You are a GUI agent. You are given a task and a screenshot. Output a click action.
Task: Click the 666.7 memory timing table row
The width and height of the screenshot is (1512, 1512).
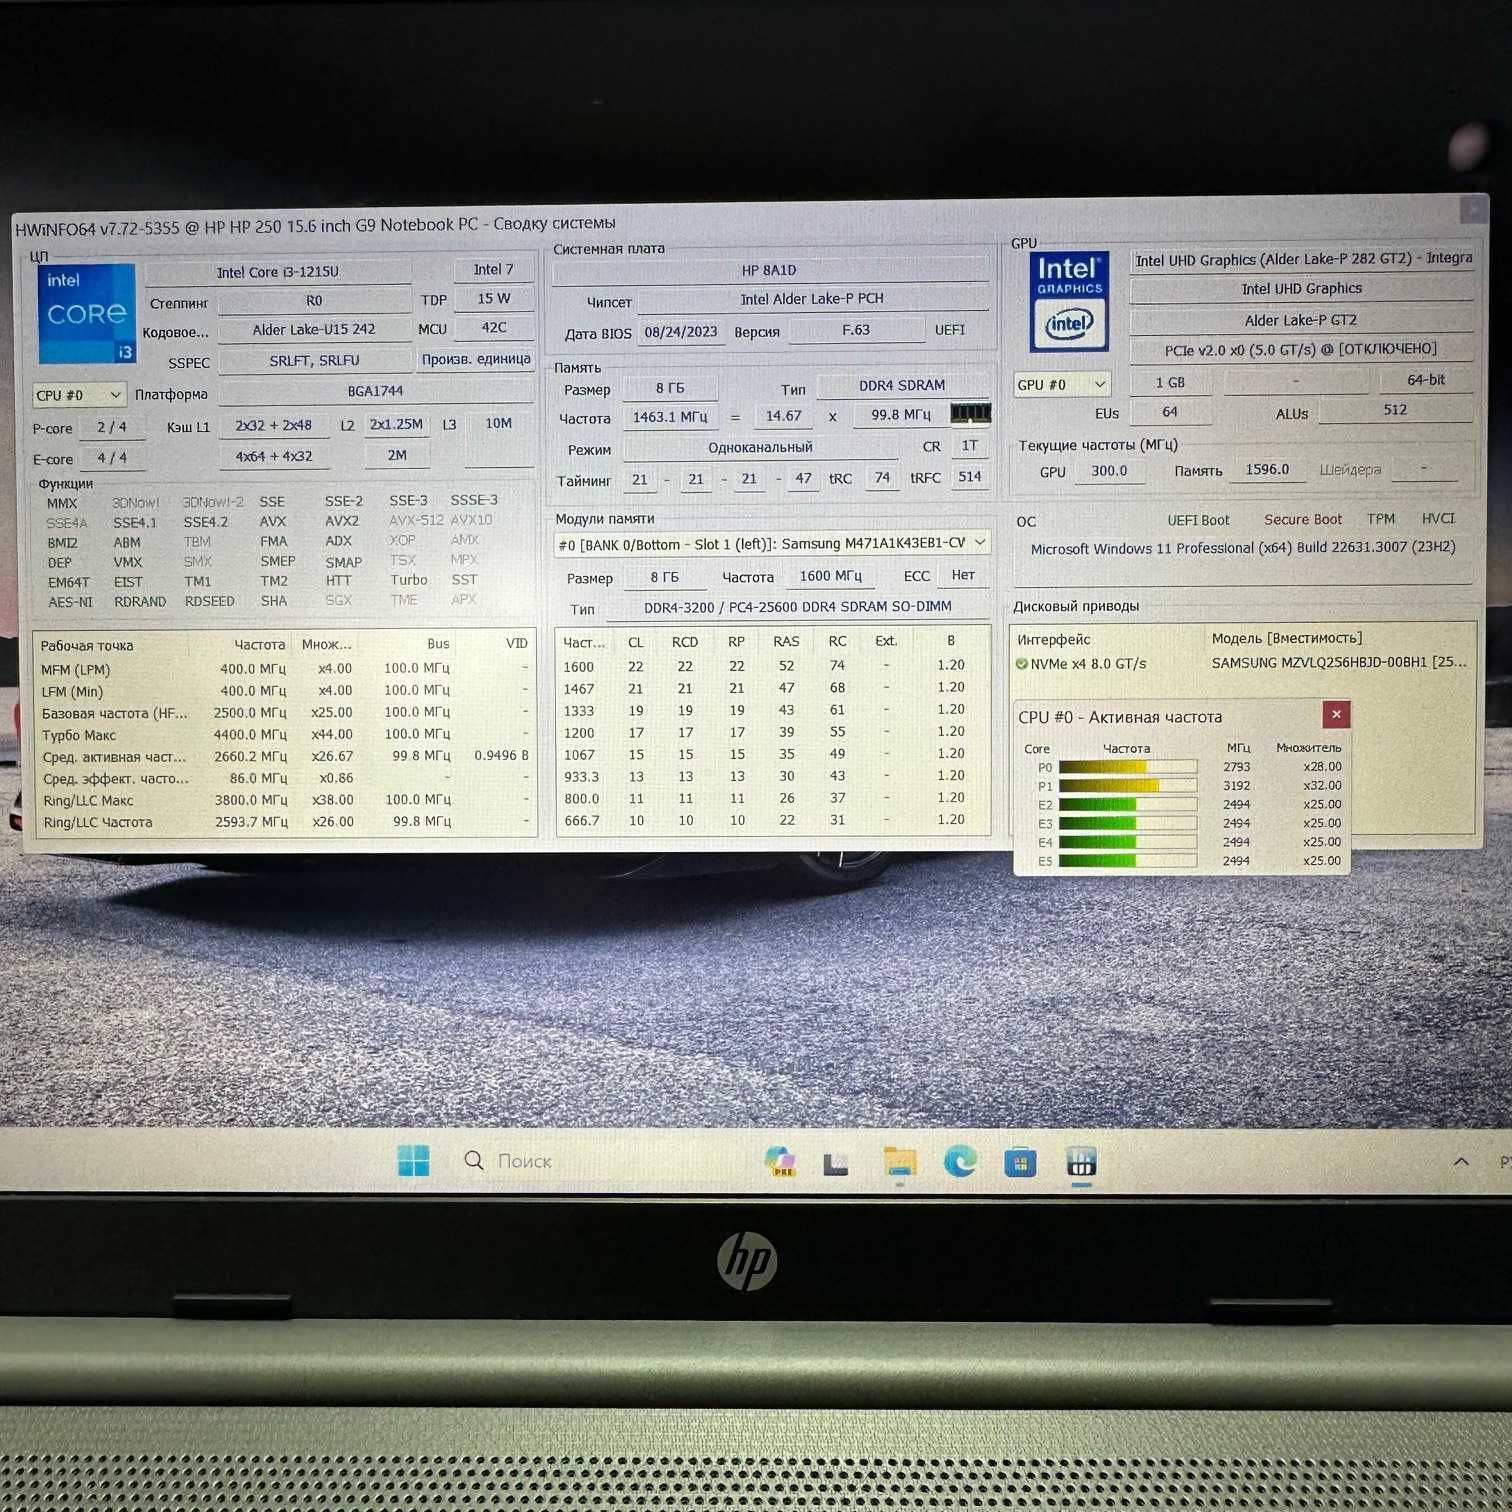tap(772, 820)
